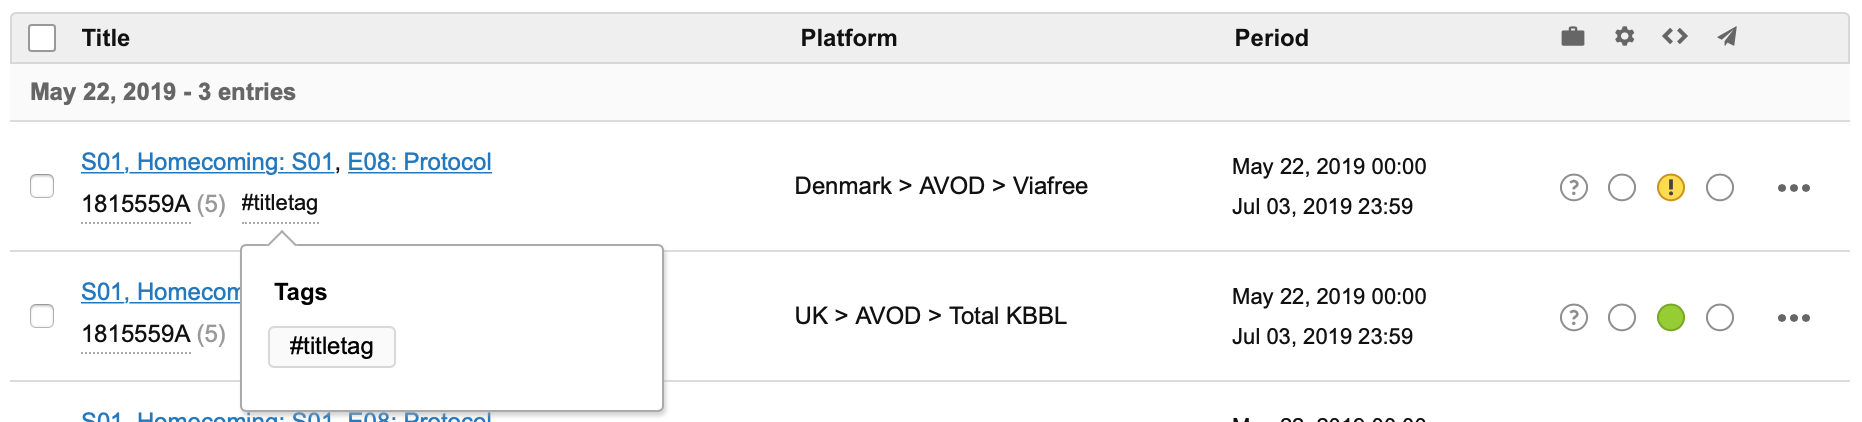Click the code brackets icon in header

pos(1675,37)
